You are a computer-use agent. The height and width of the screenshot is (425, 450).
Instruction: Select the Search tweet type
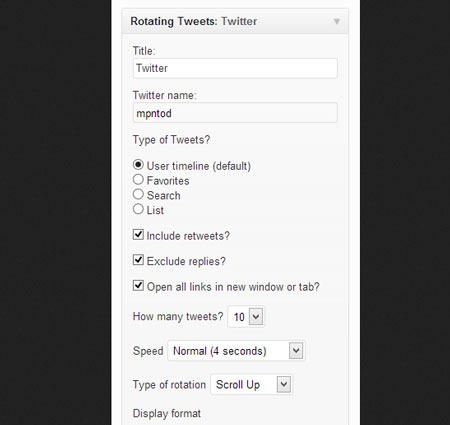(138, 194)
